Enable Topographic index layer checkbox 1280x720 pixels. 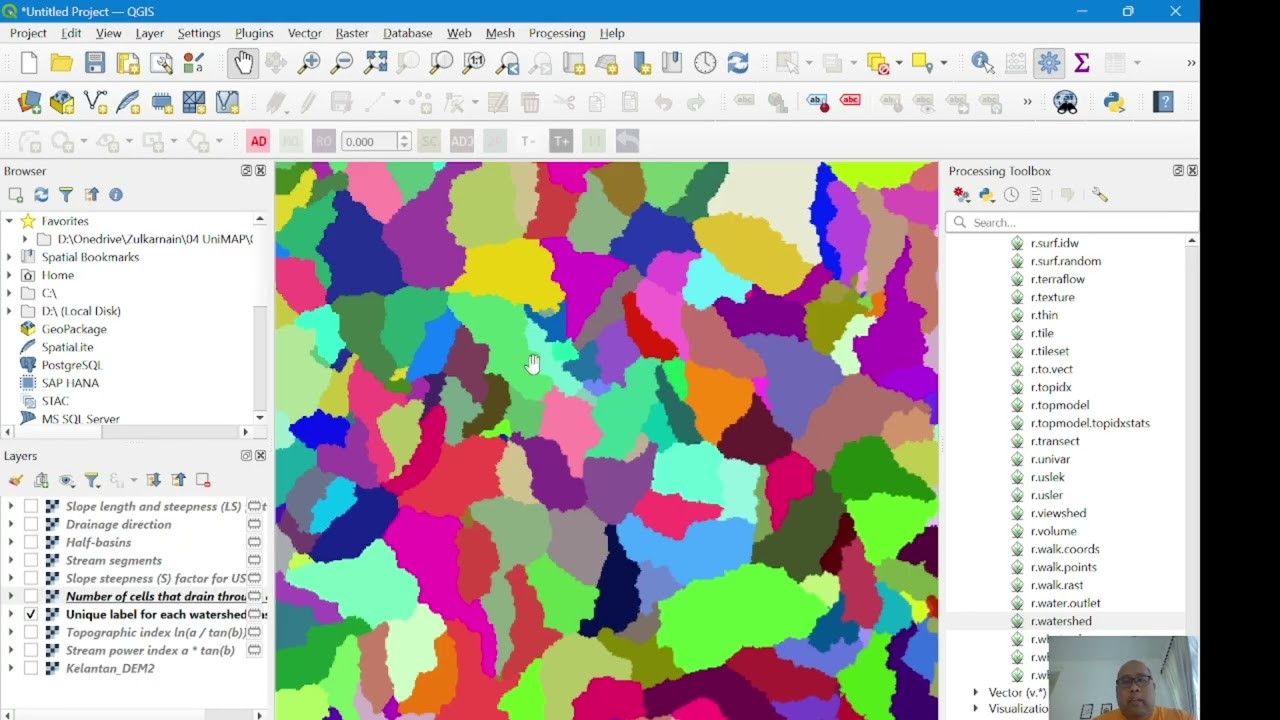(31, 632)
